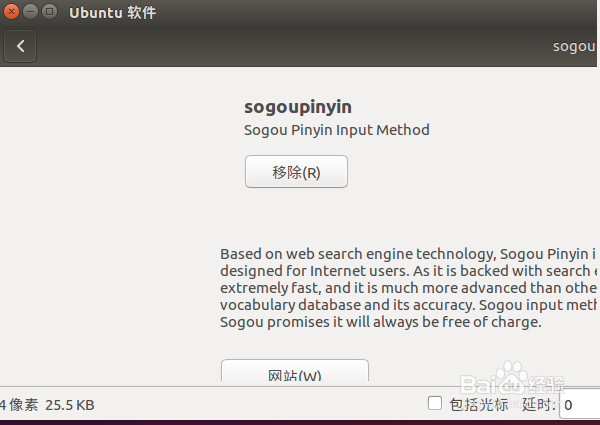Enable the 包括光标 checkbox
The width and height of the screenshot is (600, 425).
(x=435, y=403)
